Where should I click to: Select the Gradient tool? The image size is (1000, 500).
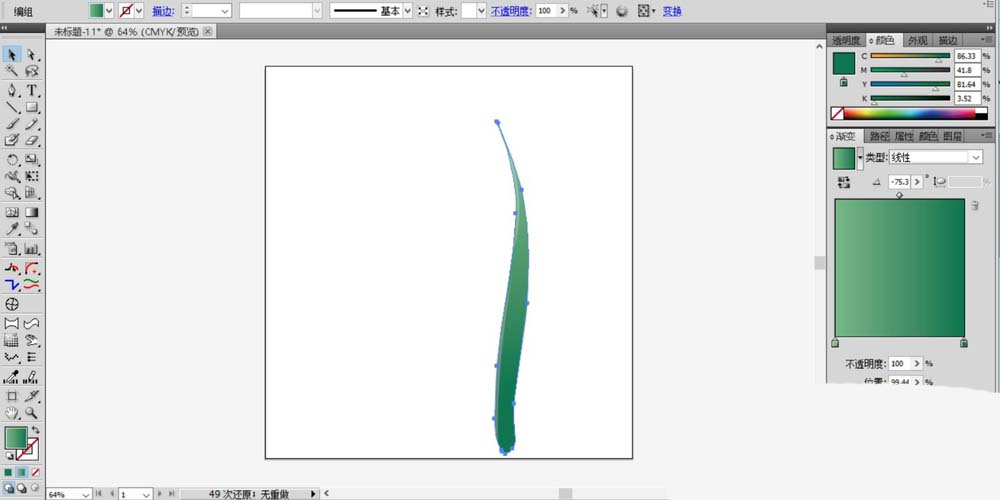32,212
